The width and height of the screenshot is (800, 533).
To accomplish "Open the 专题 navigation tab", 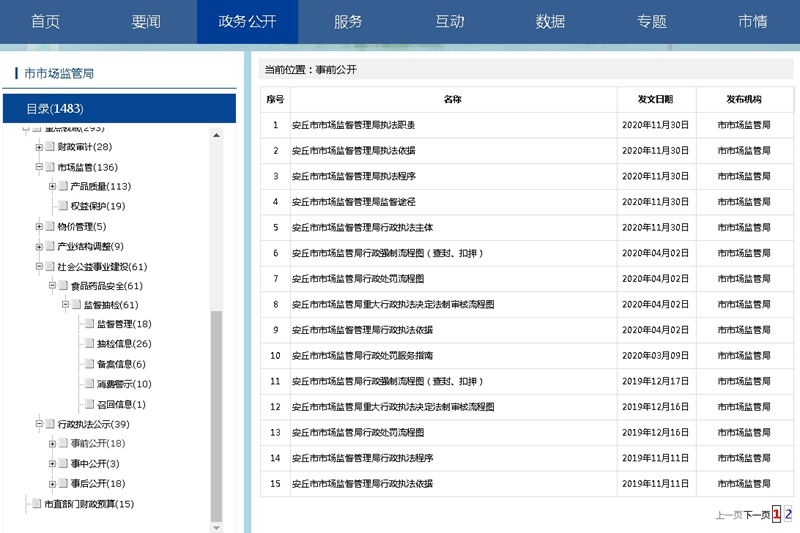I will coord(652,21).
